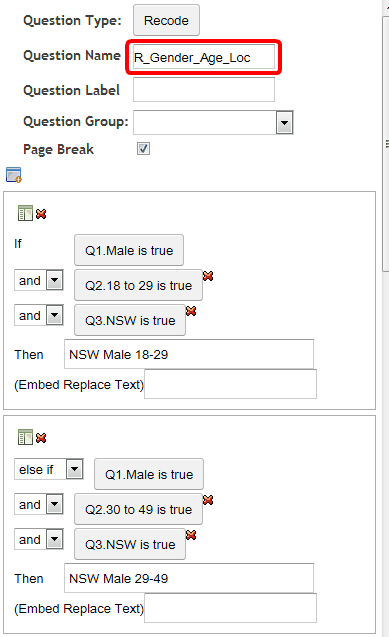Open the 'and' dropdown before Q2.18 to 29

[54, 280]
